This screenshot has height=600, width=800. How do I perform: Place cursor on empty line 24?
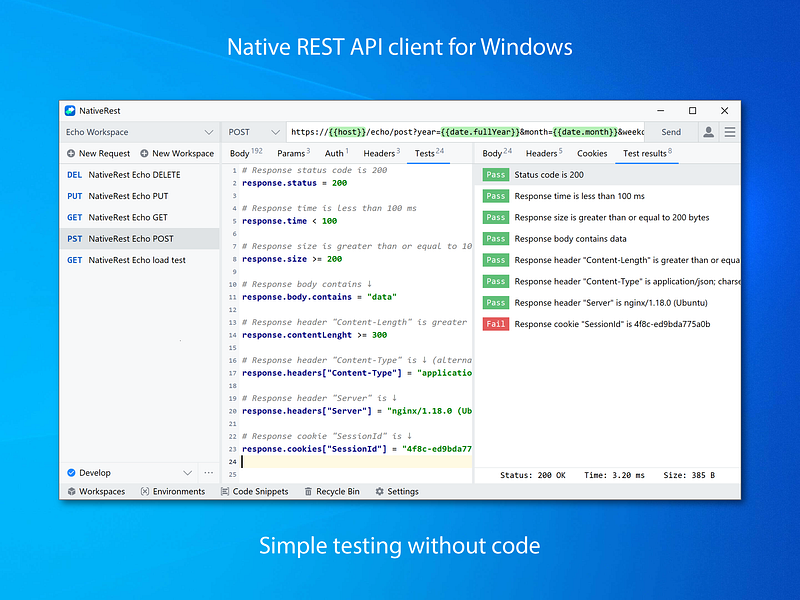(x=356, y=462)
